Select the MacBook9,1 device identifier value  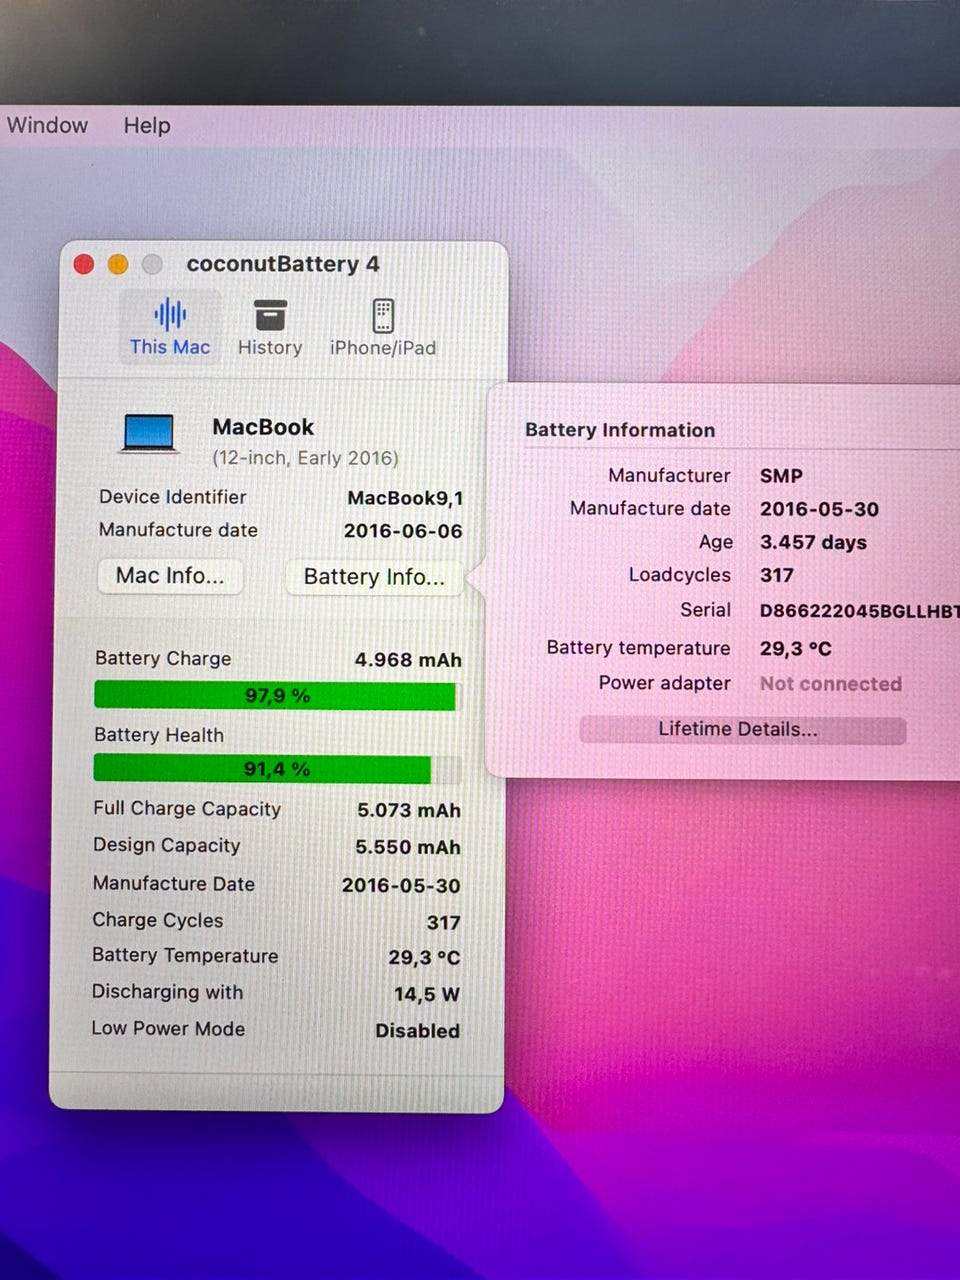point(405,498)
